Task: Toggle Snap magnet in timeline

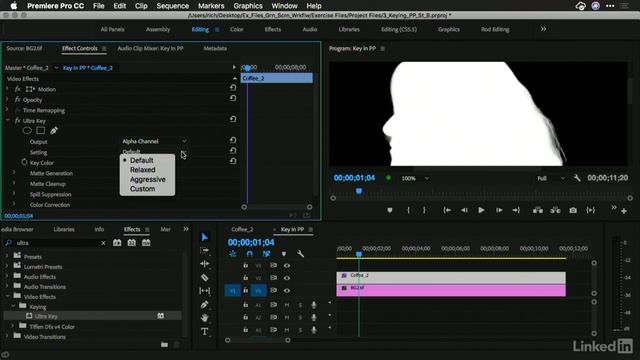Action: tap(249, 254)
